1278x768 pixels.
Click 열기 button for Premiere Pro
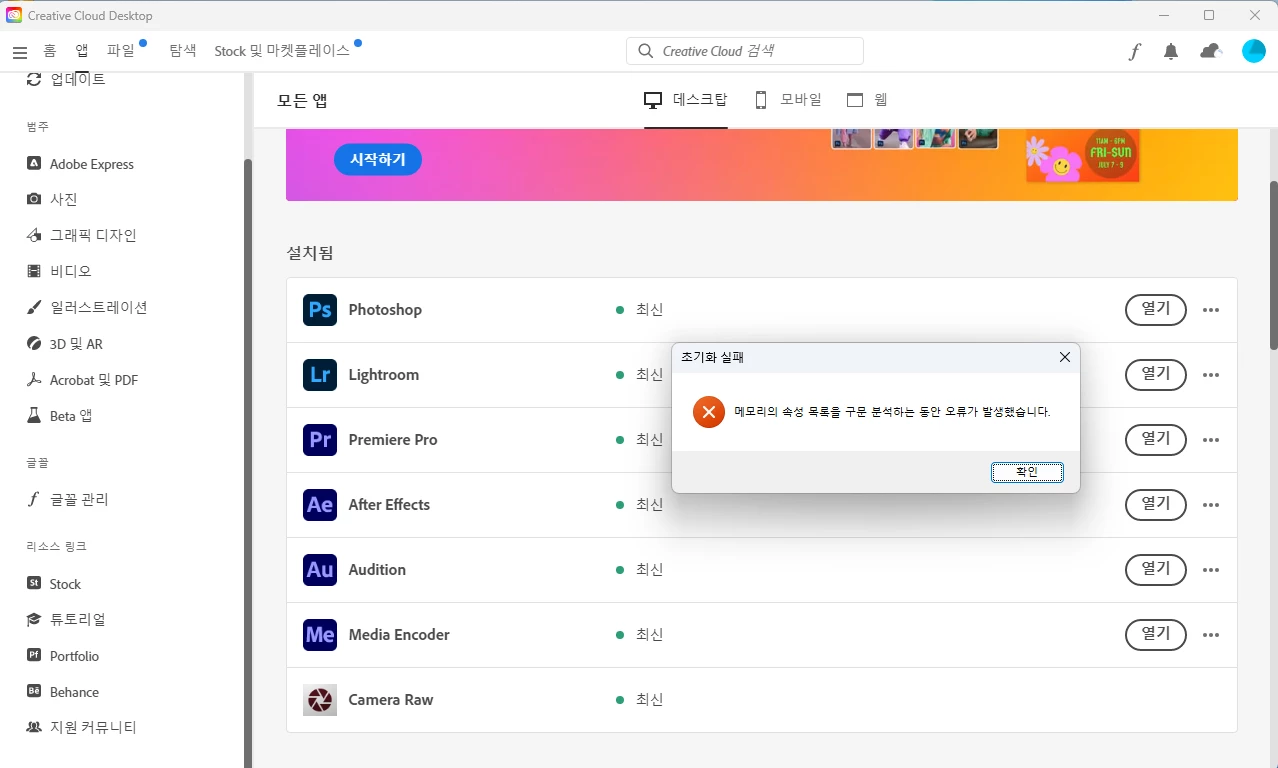coord(1156,440)
